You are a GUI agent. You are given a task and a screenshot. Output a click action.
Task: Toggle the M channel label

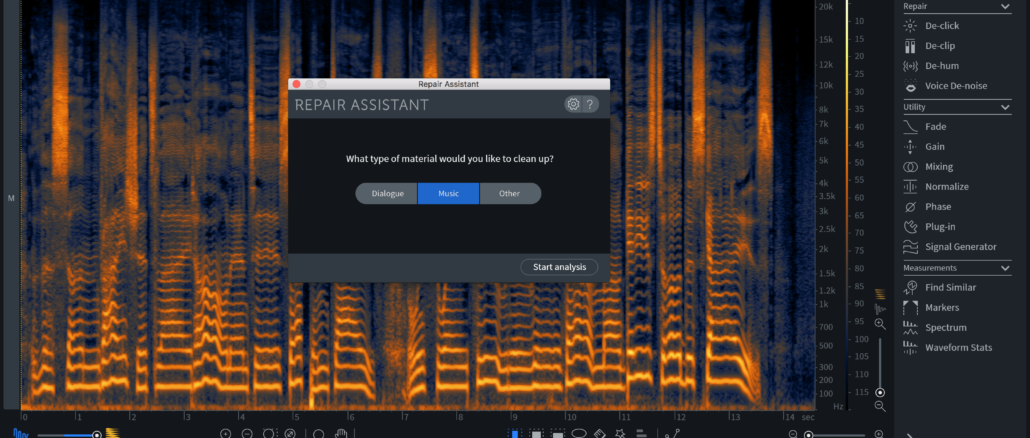11,198
